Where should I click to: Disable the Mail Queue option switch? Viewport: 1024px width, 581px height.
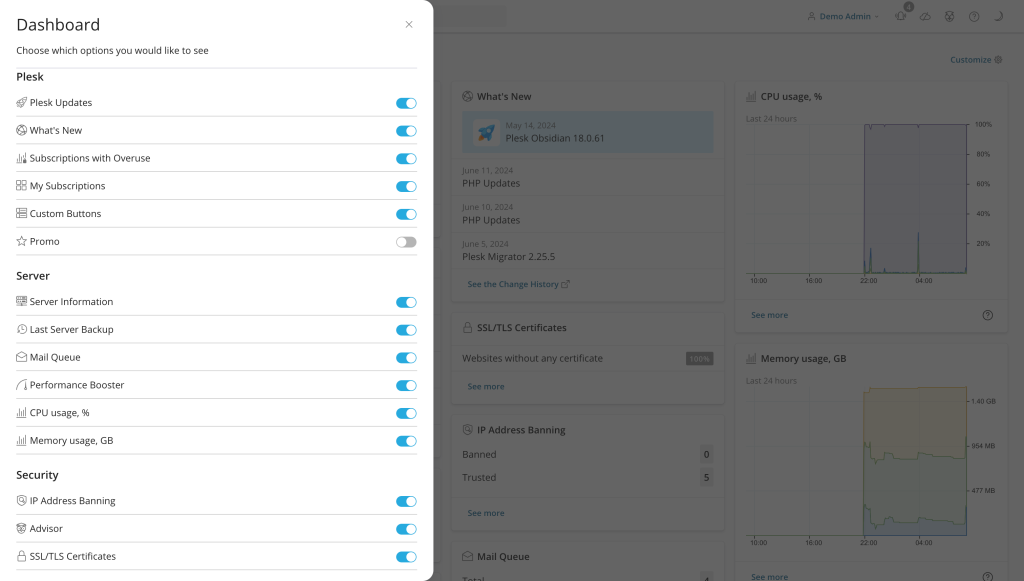tap(406, 358)
